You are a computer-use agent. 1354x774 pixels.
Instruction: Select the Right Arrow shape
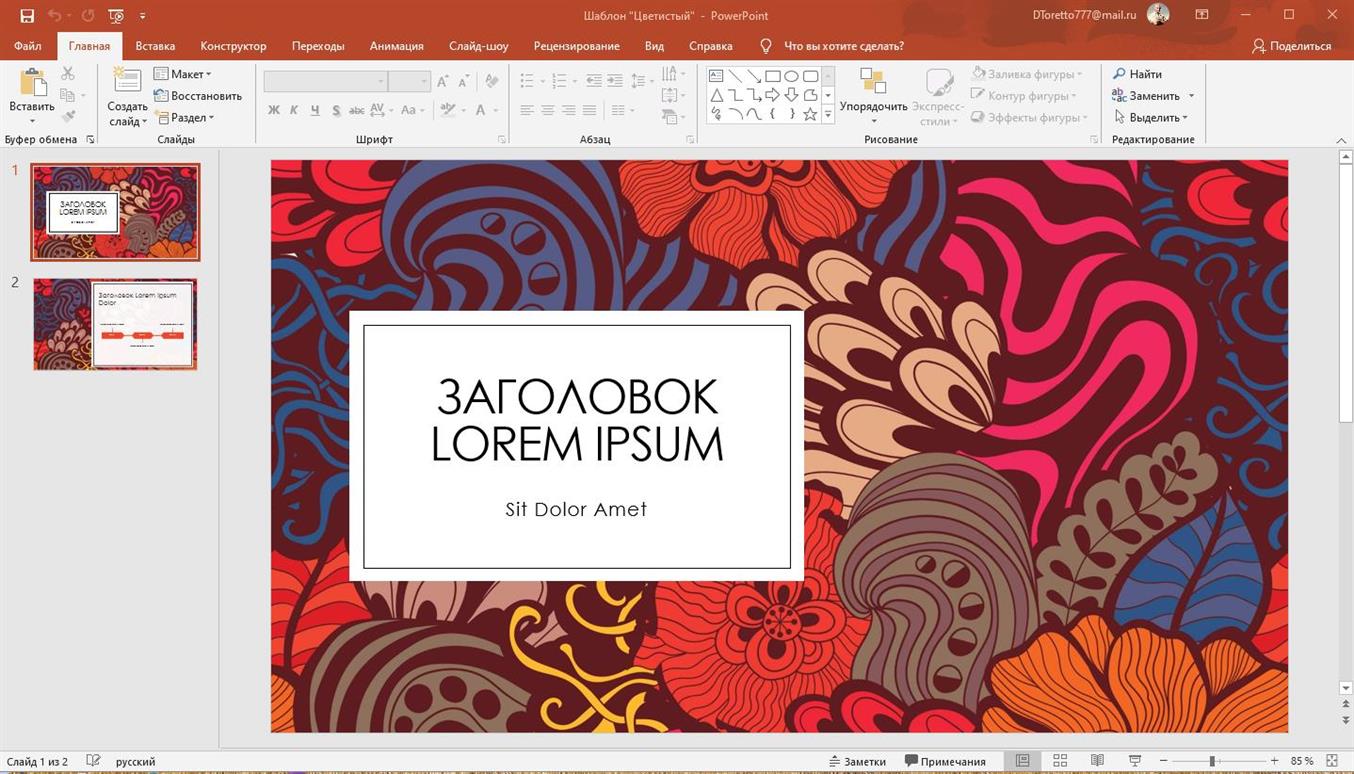772,95
